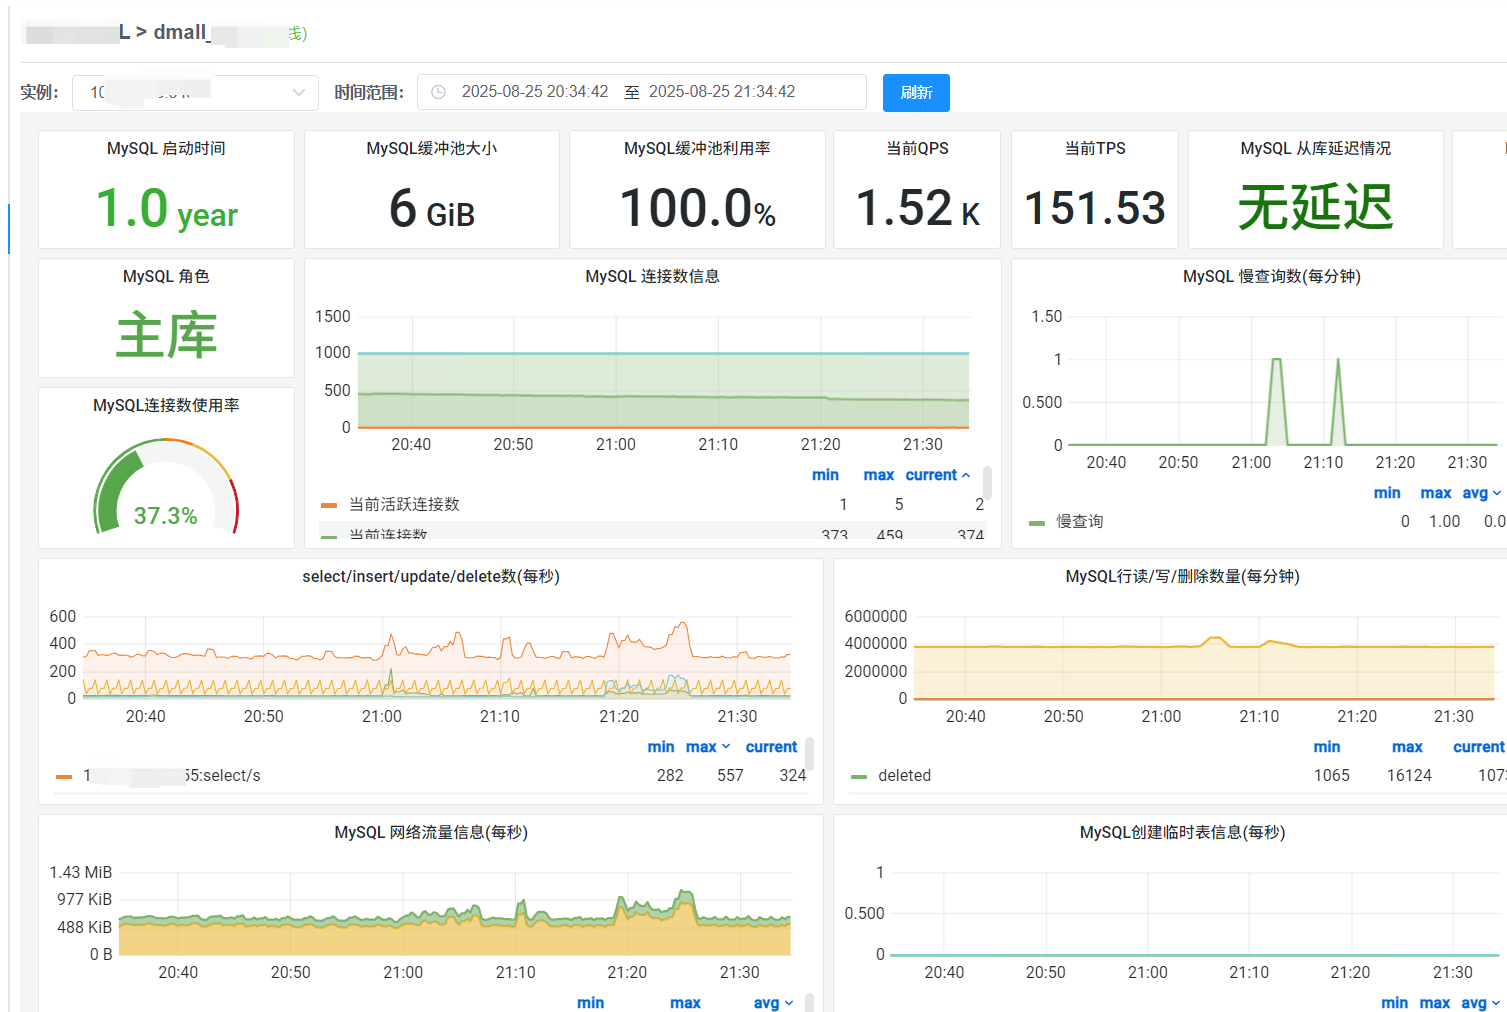Click the end time 2025-08-25 21:34:42 field

pos(721,92)
